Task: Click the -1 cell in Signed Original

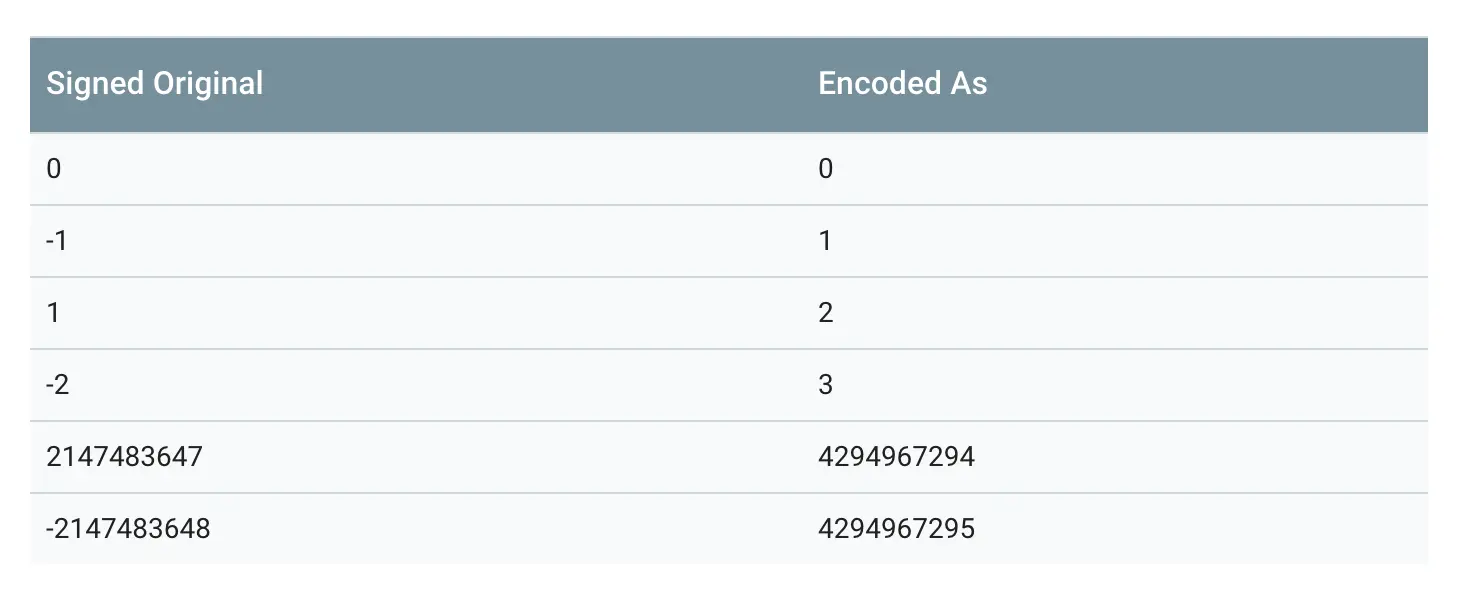Action: pos(57,241)
